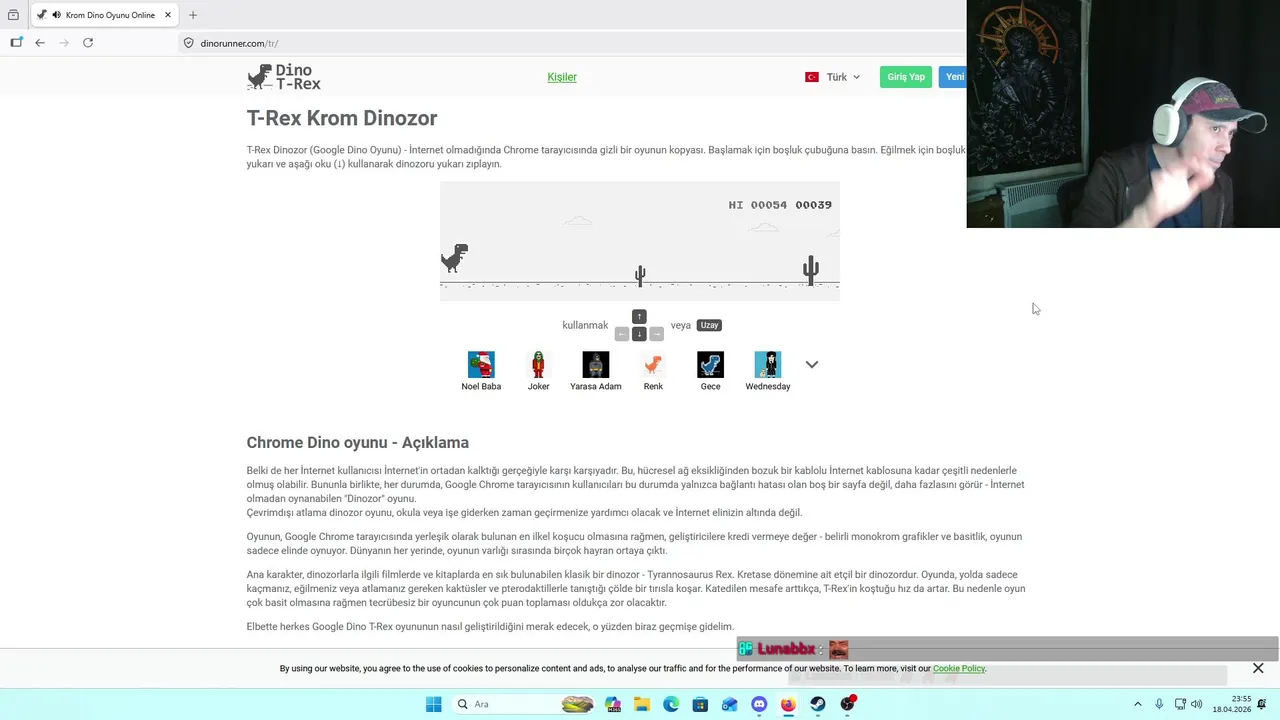Open the Cookie Policy link
Image resolution: width=1280 pixels, height=720 pixels.
959,668
